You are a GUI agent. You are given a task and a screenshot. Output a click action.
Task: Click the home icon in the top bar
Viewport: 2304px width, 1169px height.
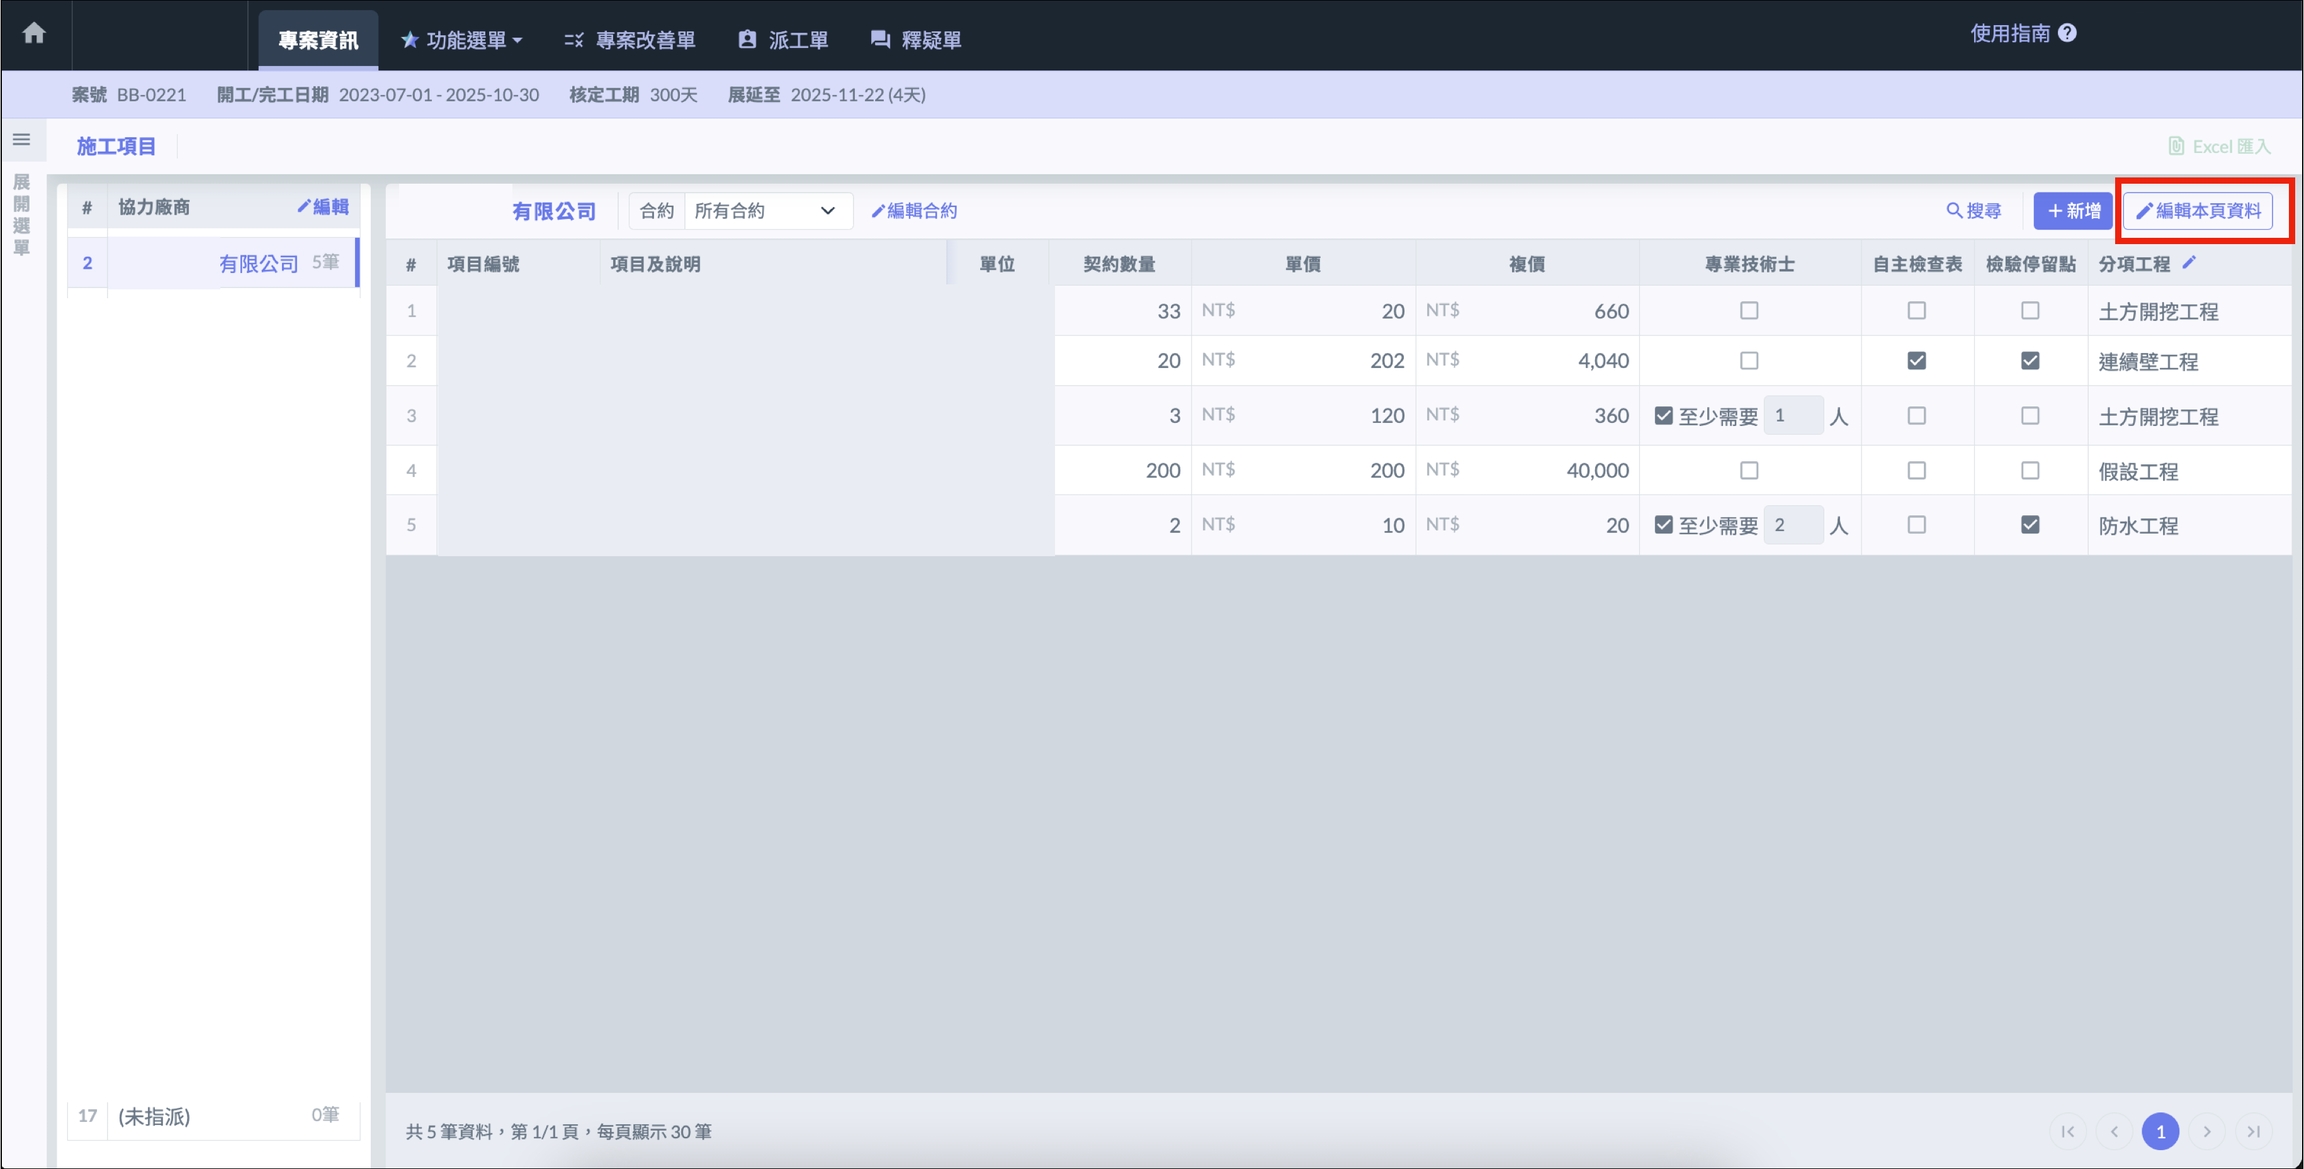[34, 33]
